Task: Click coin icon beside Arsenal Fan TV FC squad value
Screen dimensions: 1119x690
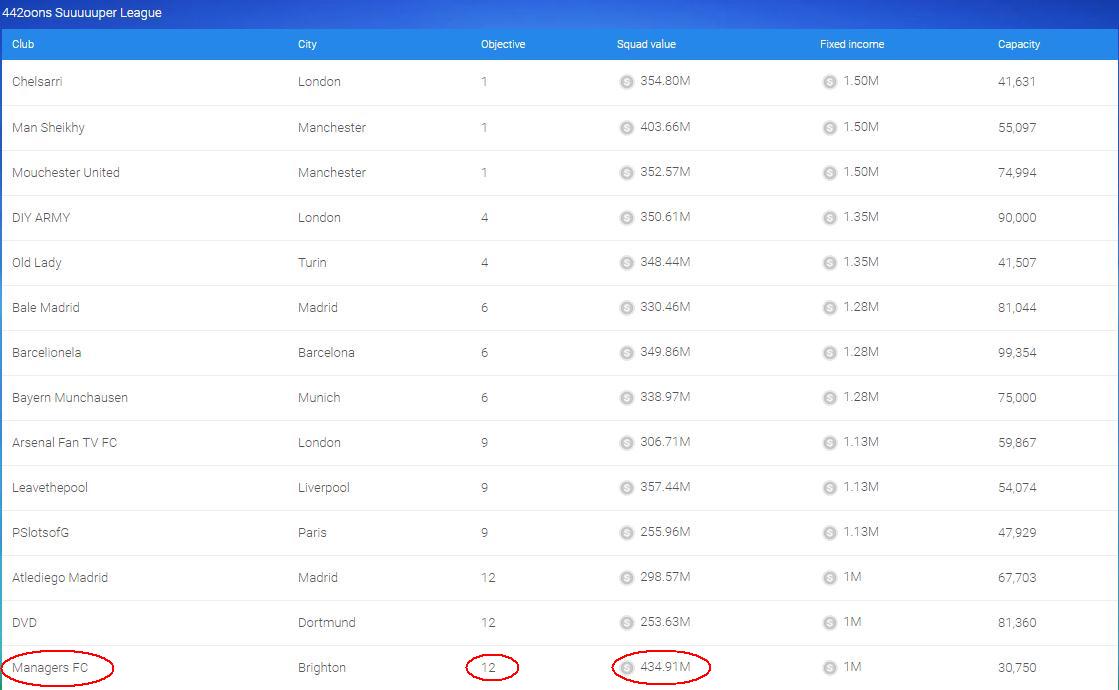Action: click(x=626, y=442)
